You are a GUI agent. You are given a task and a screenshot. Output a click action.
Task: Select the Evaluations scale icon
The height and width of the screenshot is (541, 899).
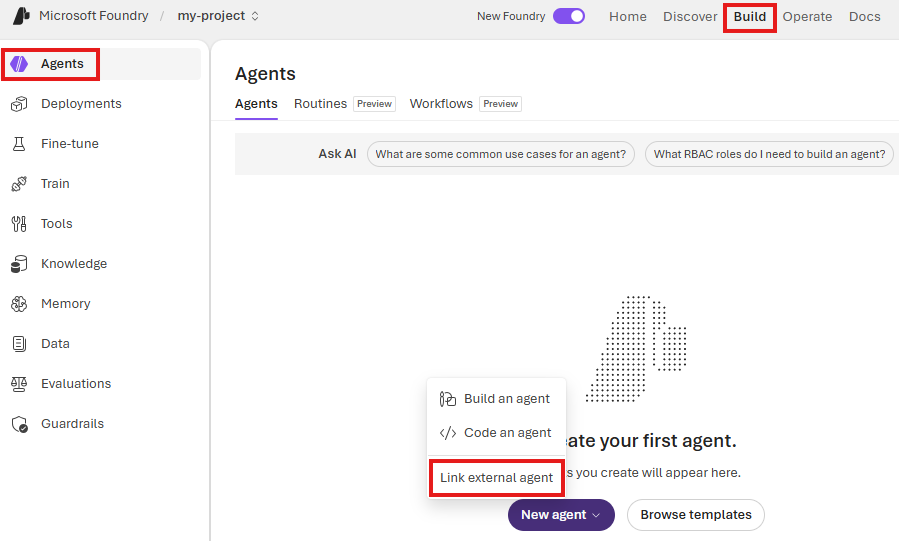point(19,384)
